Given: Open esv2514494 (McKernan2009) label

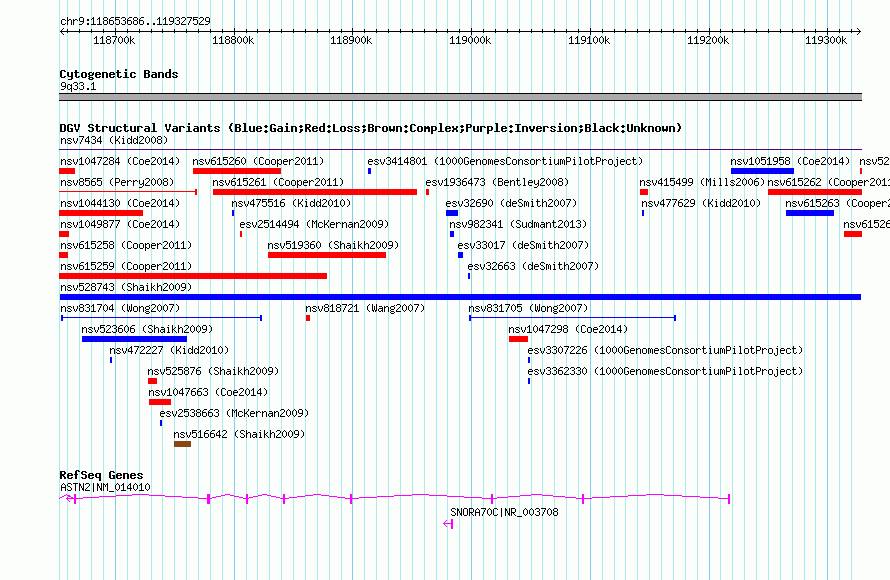Looking at the screenshot, I should click(x=314, y=224).
